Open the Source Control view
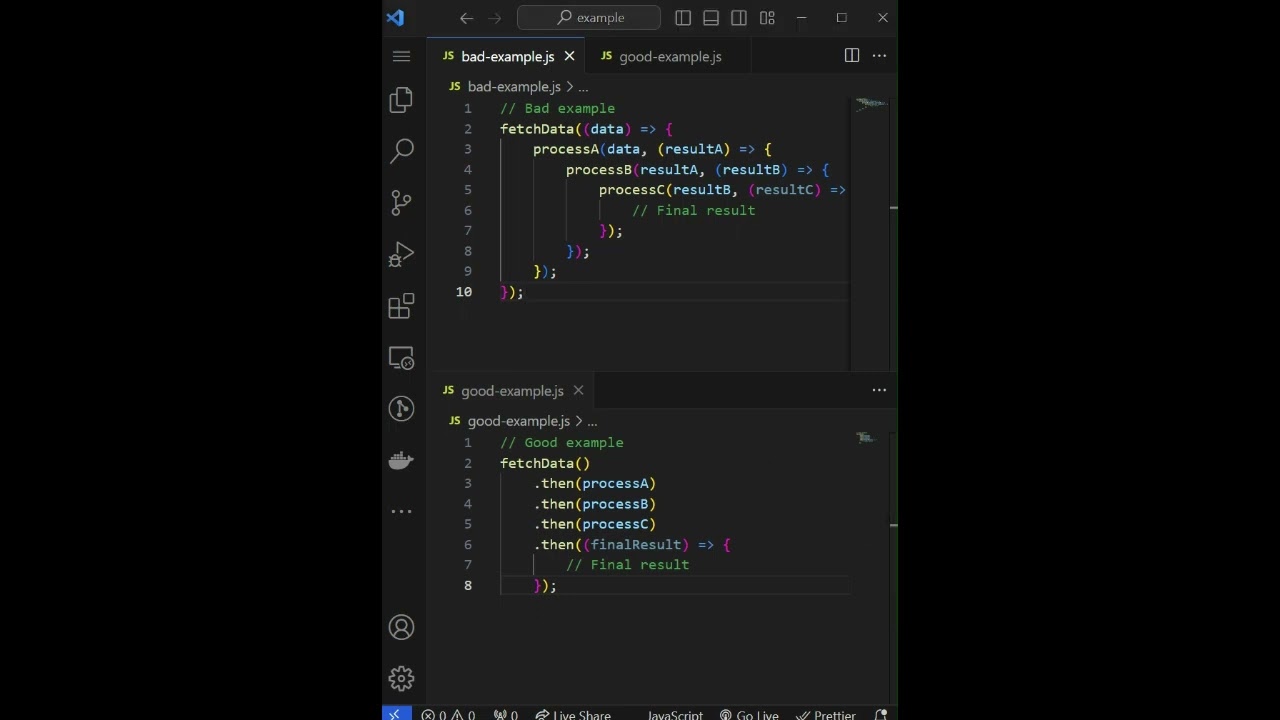 (401, 203)
